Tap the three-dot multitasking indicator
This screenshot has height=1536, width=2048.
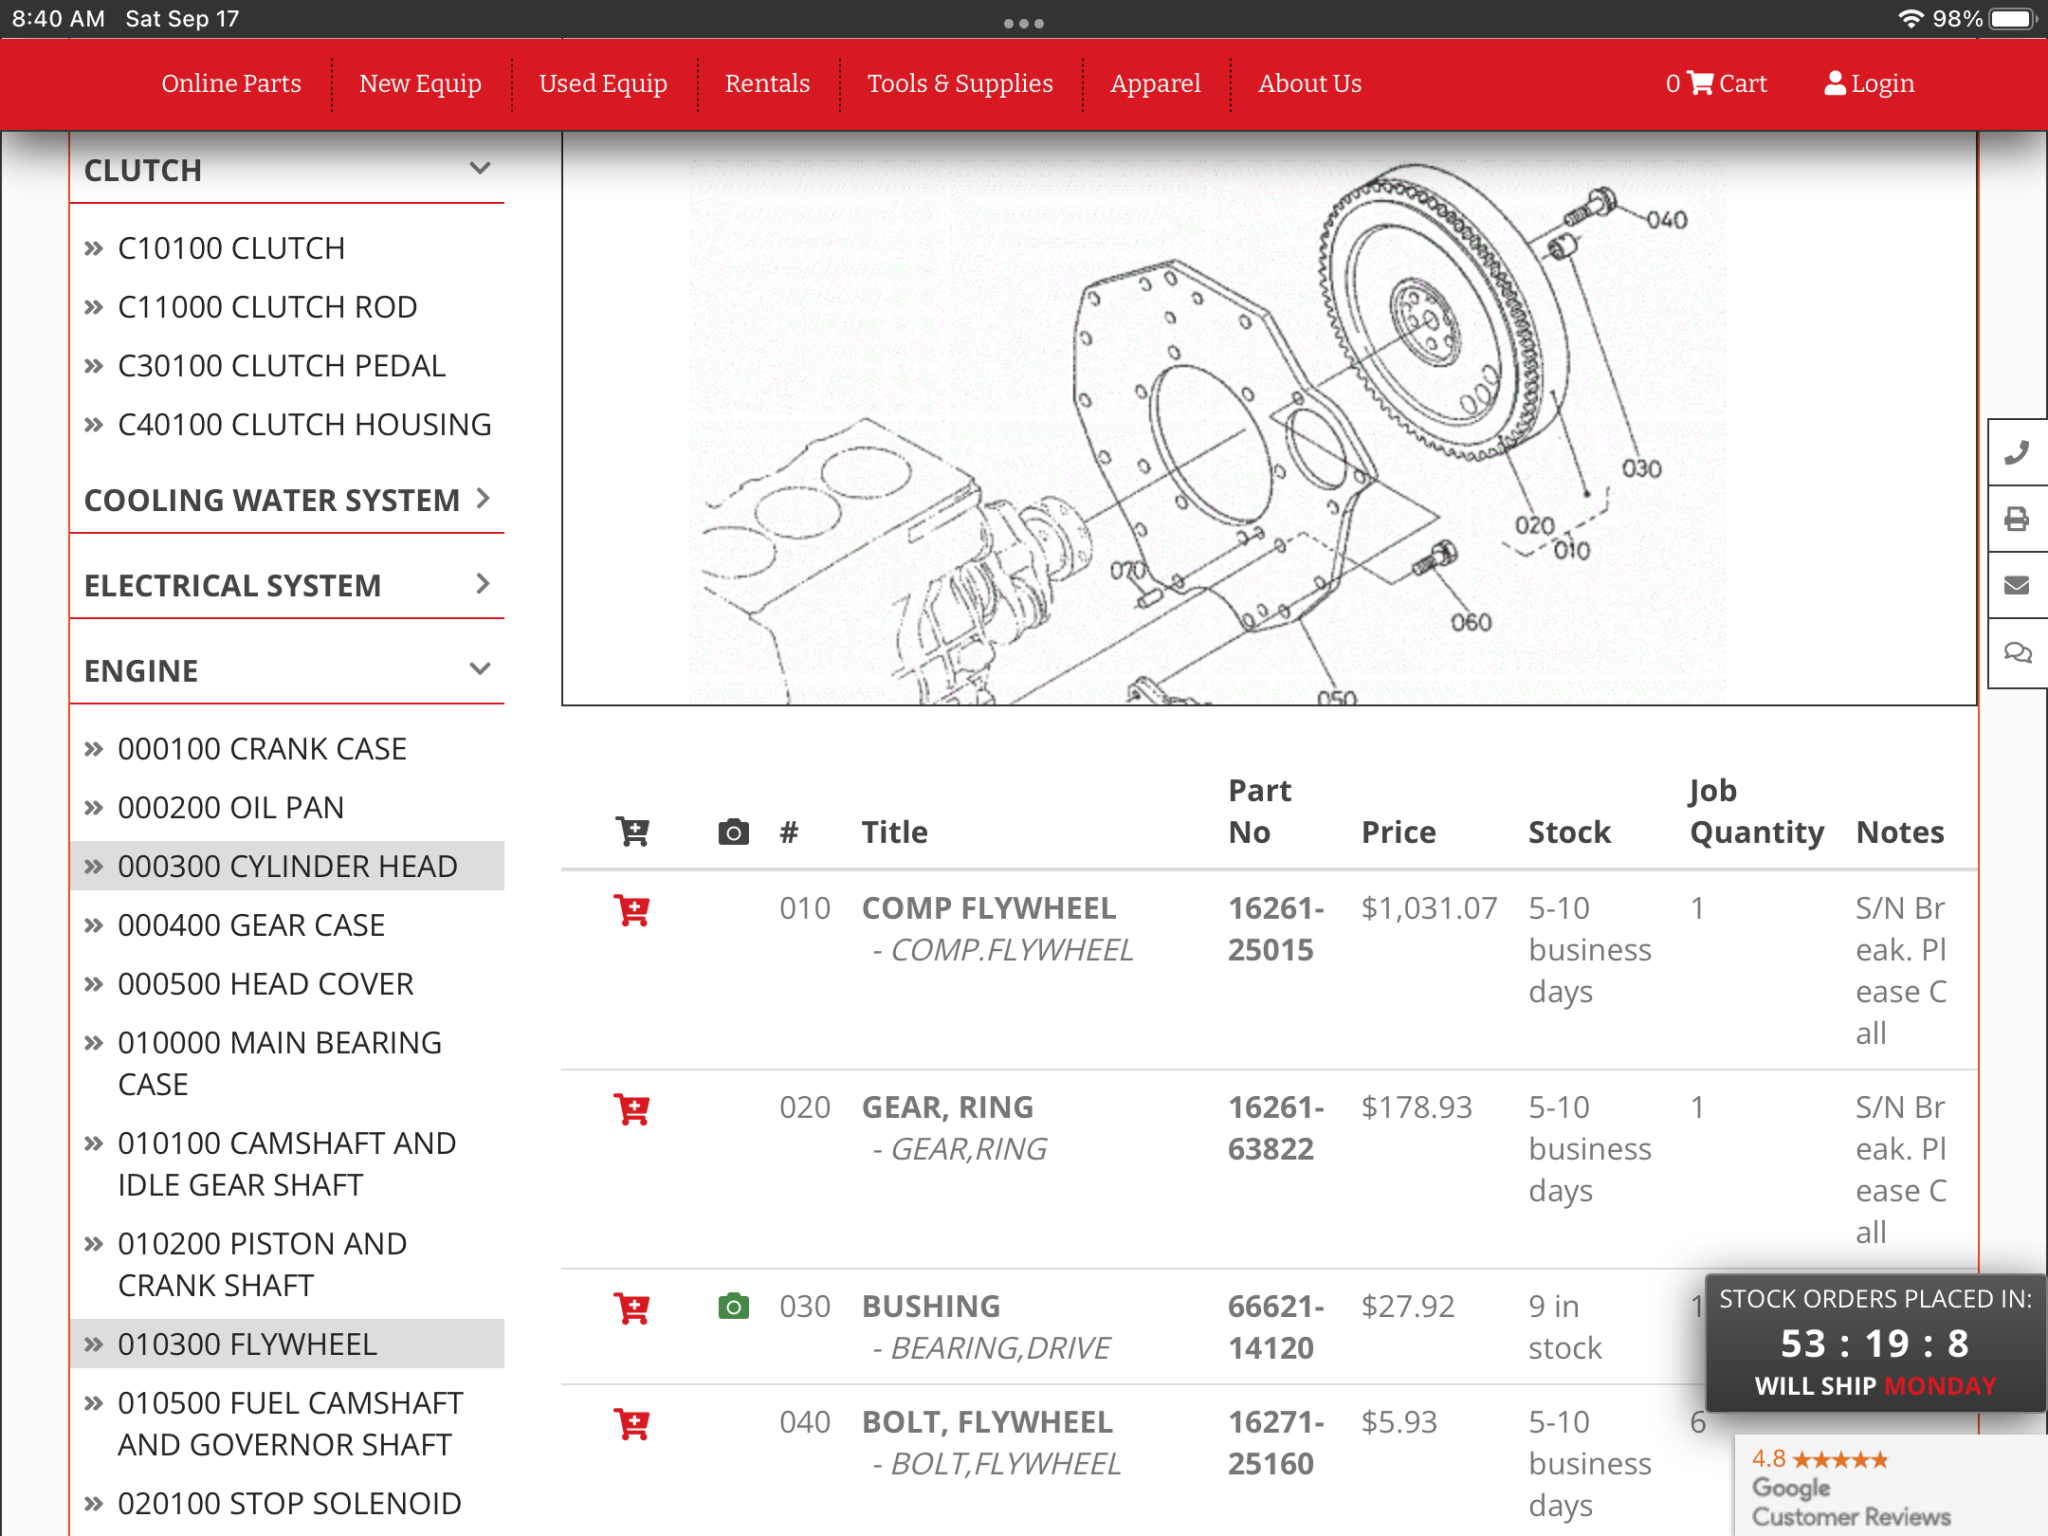click(1024, 23)
